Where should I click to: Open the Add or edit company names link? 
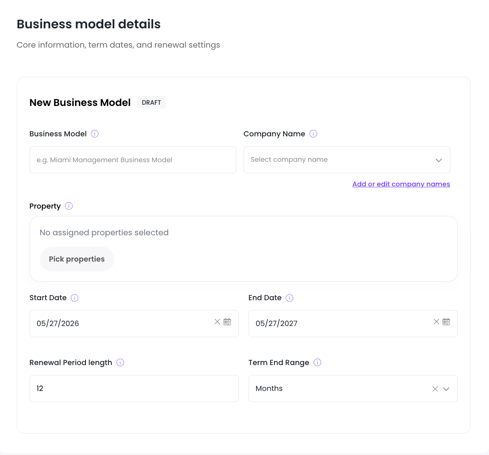pyautogui.click(x=401, y=184)
